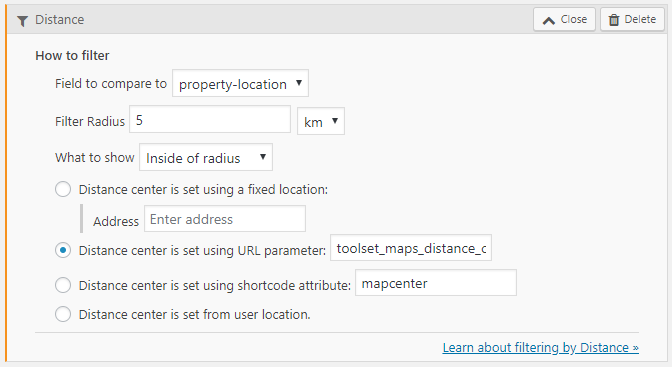
Task: Click the dropdown arrow next to property-location
Action: (299, 83)
